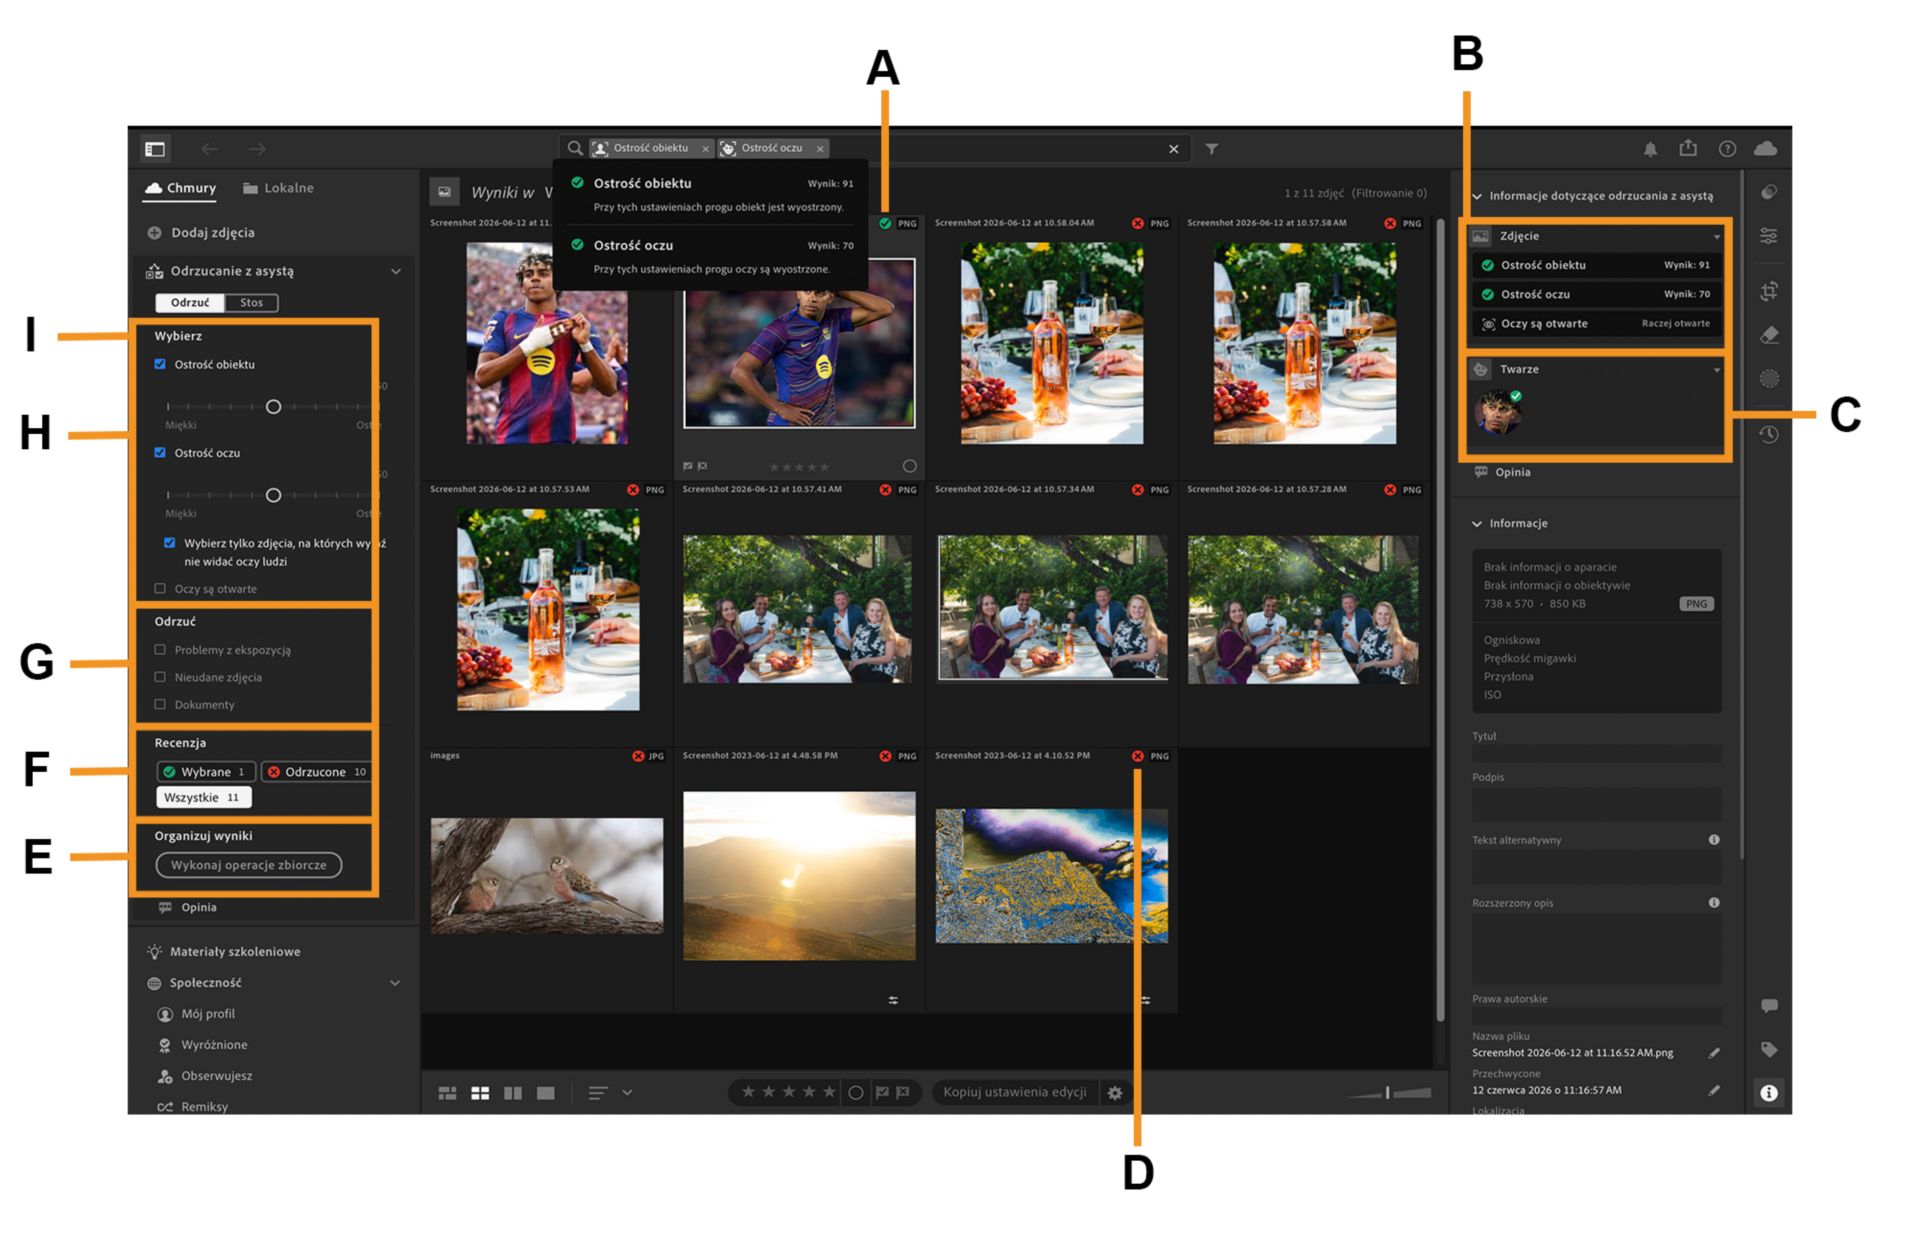1920x1241 pixels.
Task: Filter by Odrzucone 10 photos
Action: [316, 772]
